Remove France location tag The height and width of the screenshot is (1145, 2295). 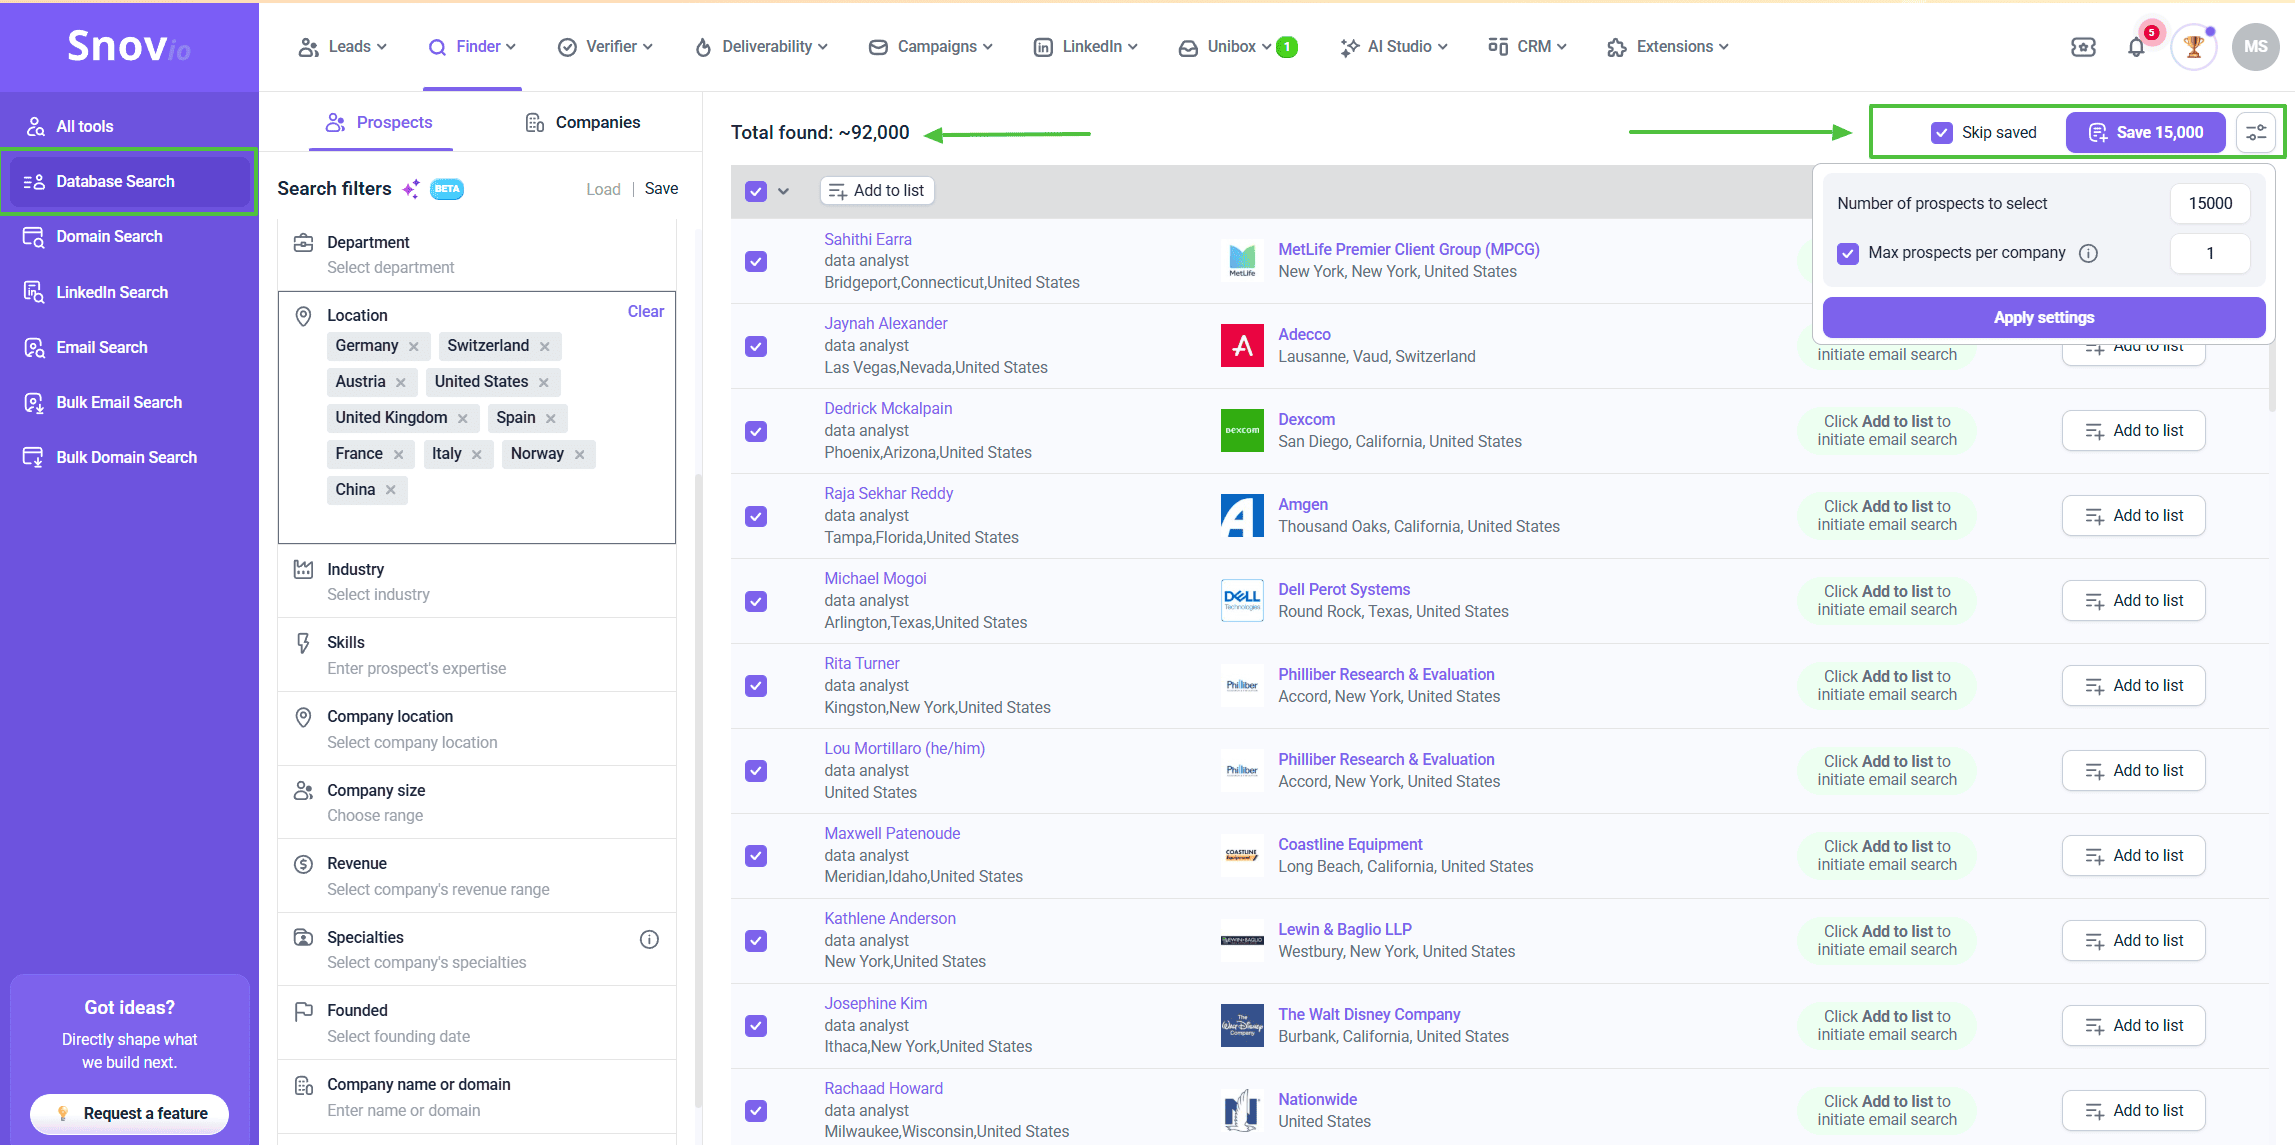click(398, 454)
